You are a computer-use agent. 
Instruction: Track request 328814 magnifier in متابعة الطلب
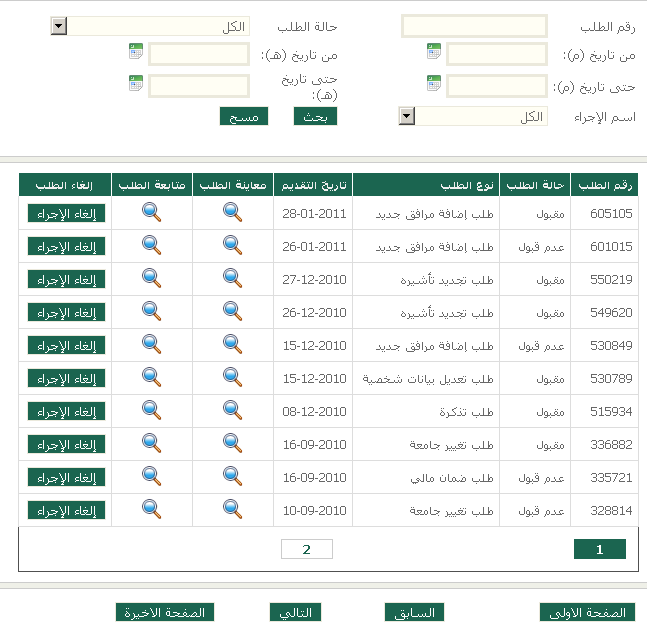pos(151,509)
